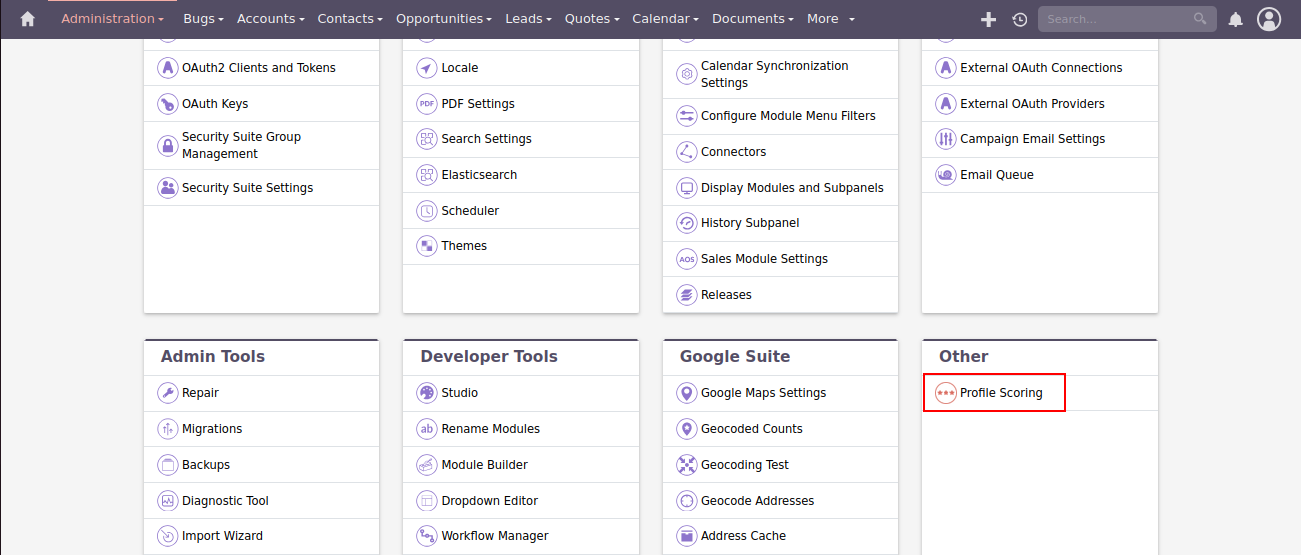The image size is (1301, 555).
Task: Expand the Leads menu
Action: [x=528, y=19]
